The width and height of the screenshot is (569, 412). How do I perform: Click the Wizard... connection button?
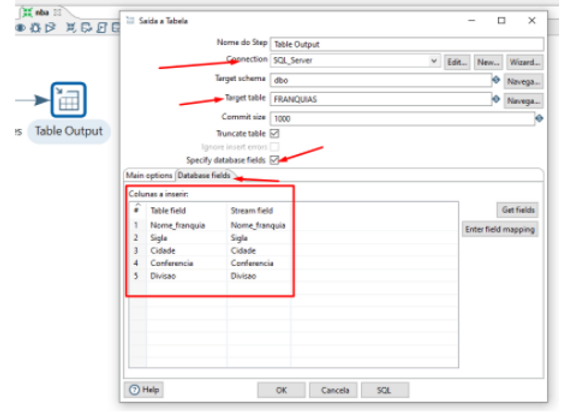click(x=525, y=62)
